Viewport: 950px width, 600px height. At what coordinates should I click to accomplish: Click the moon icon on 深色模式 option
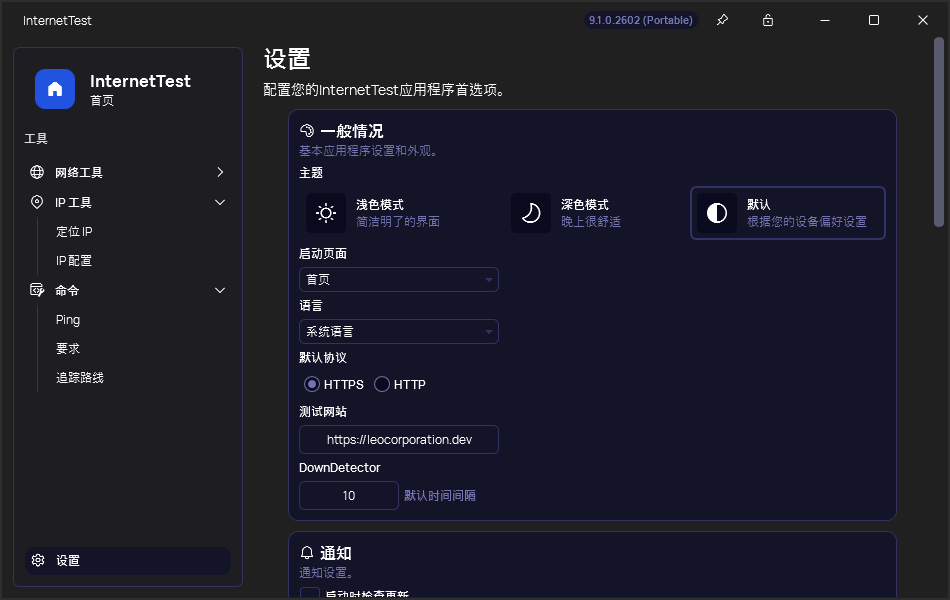tap(531, 213)
